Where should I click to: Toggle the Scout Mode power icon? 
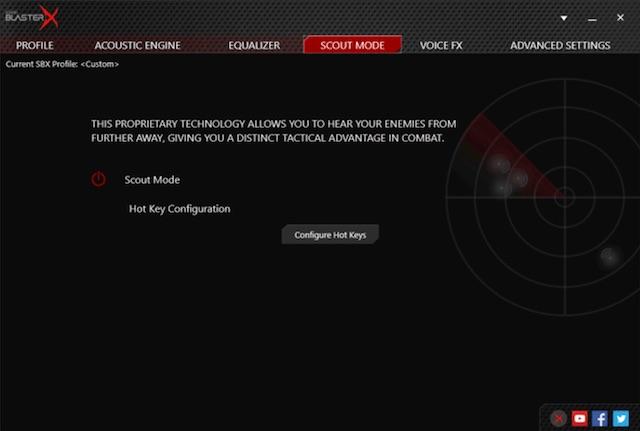click(98, 180)
